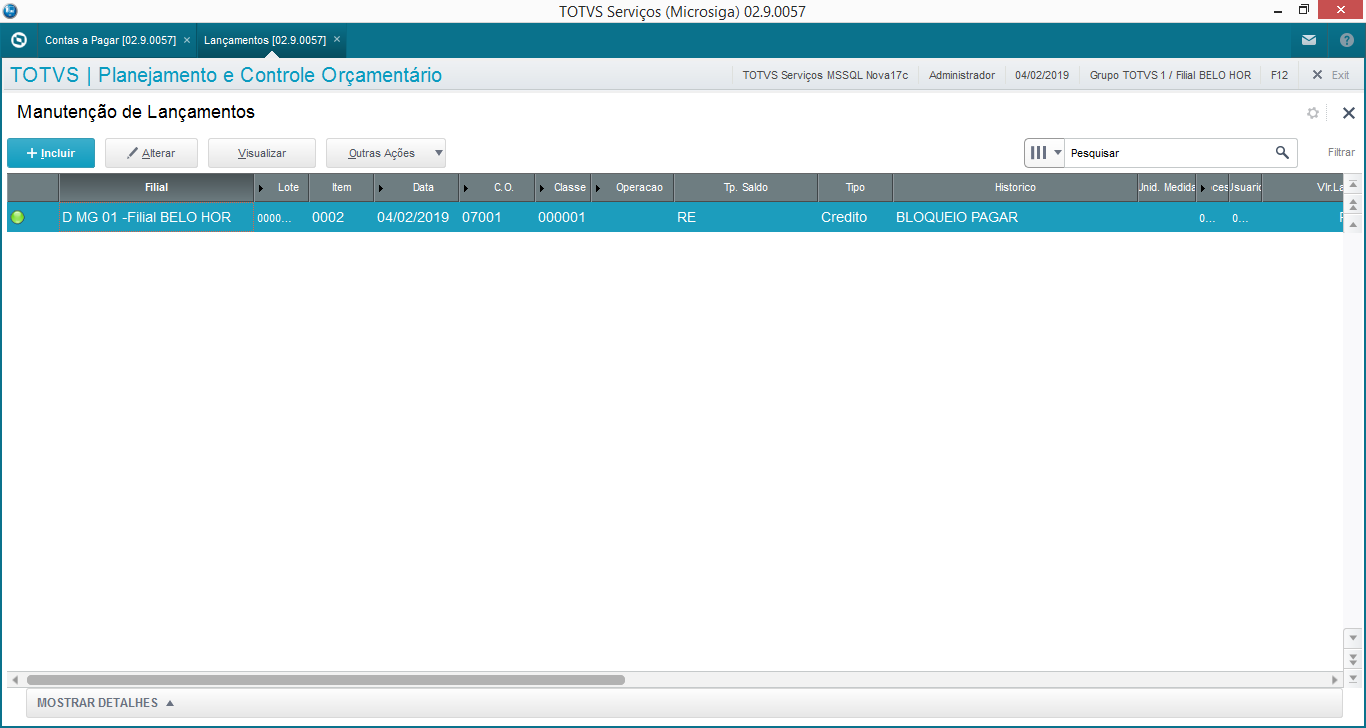Open the search column selector dropdown
This screenshot has height=728, width=1366.
(1045, 153)
